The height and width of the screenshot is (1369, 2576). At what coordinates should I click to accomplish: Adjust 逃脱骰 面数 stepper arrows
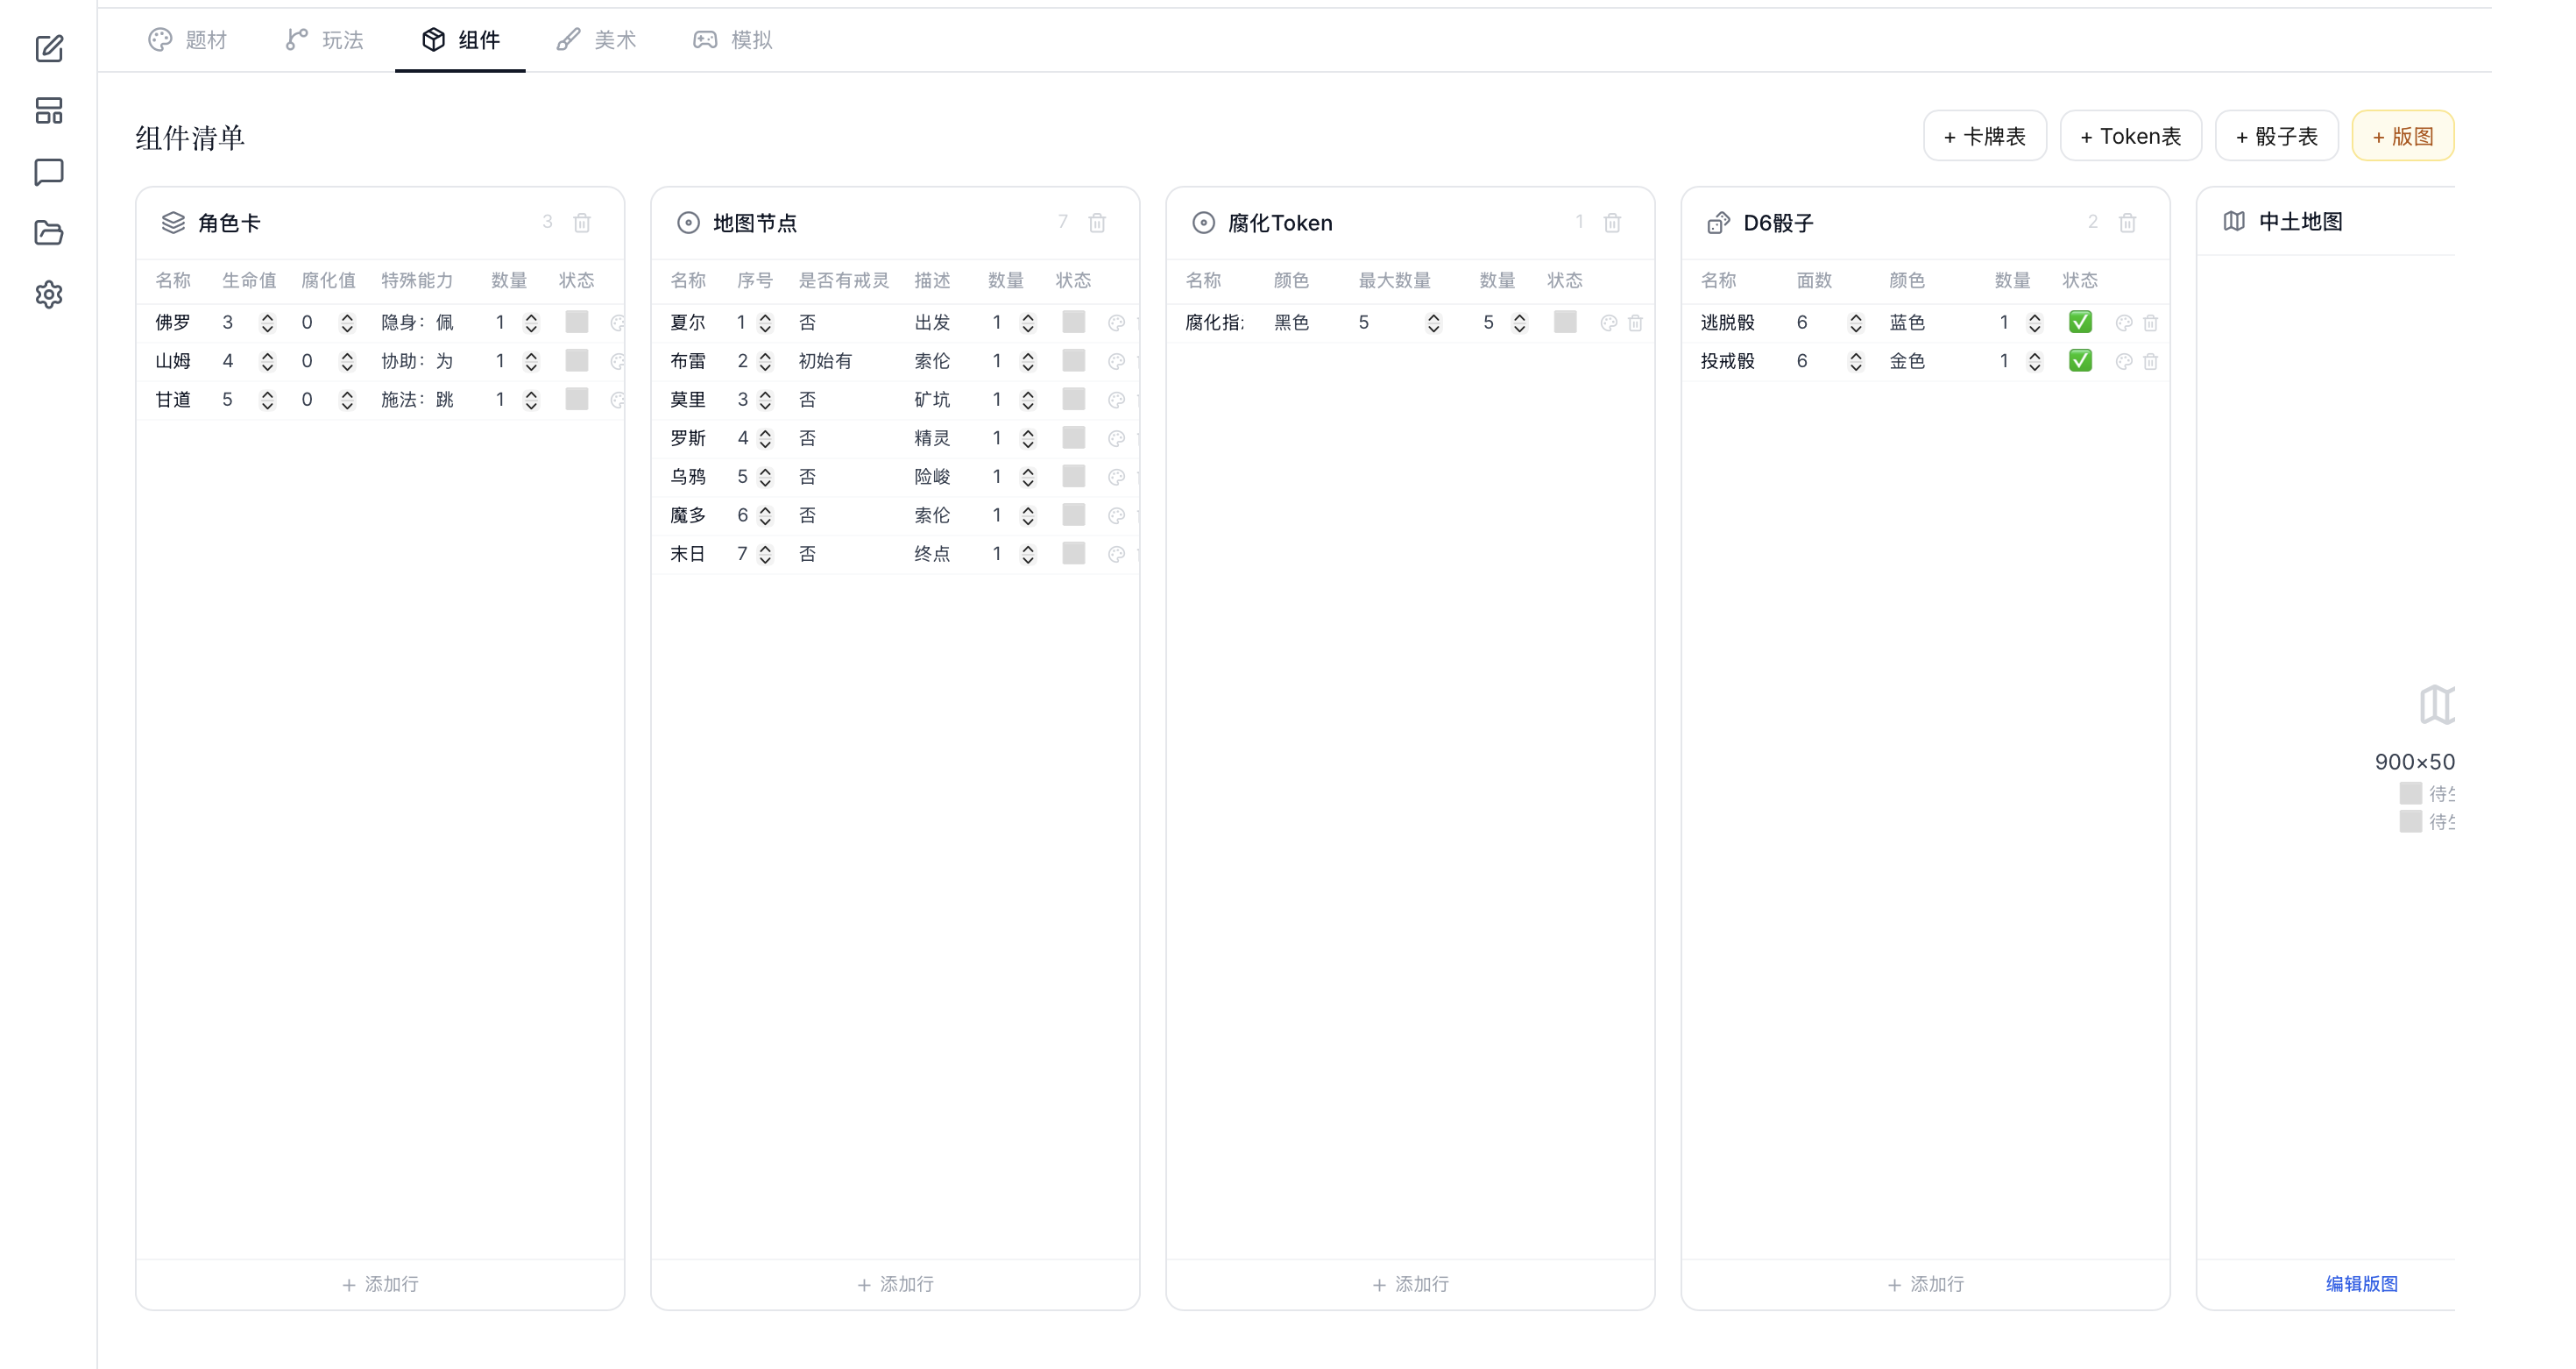coord(1856,323)
